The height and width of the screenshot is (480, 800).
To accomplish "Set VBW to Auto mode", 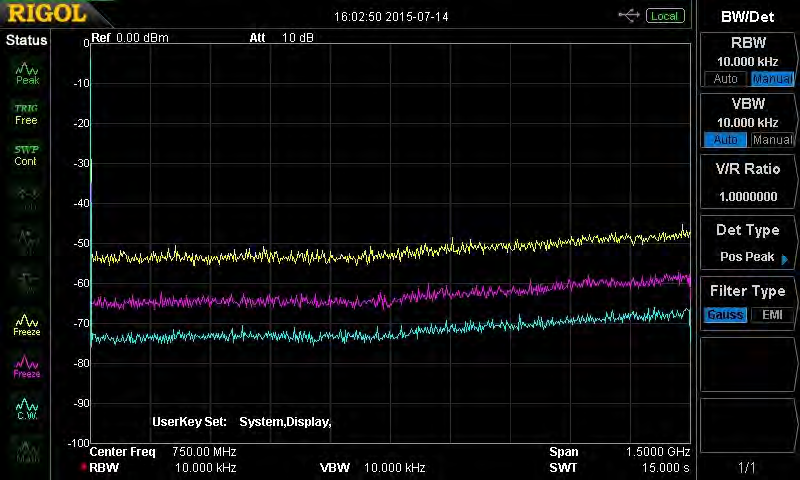I will [725, 140].
